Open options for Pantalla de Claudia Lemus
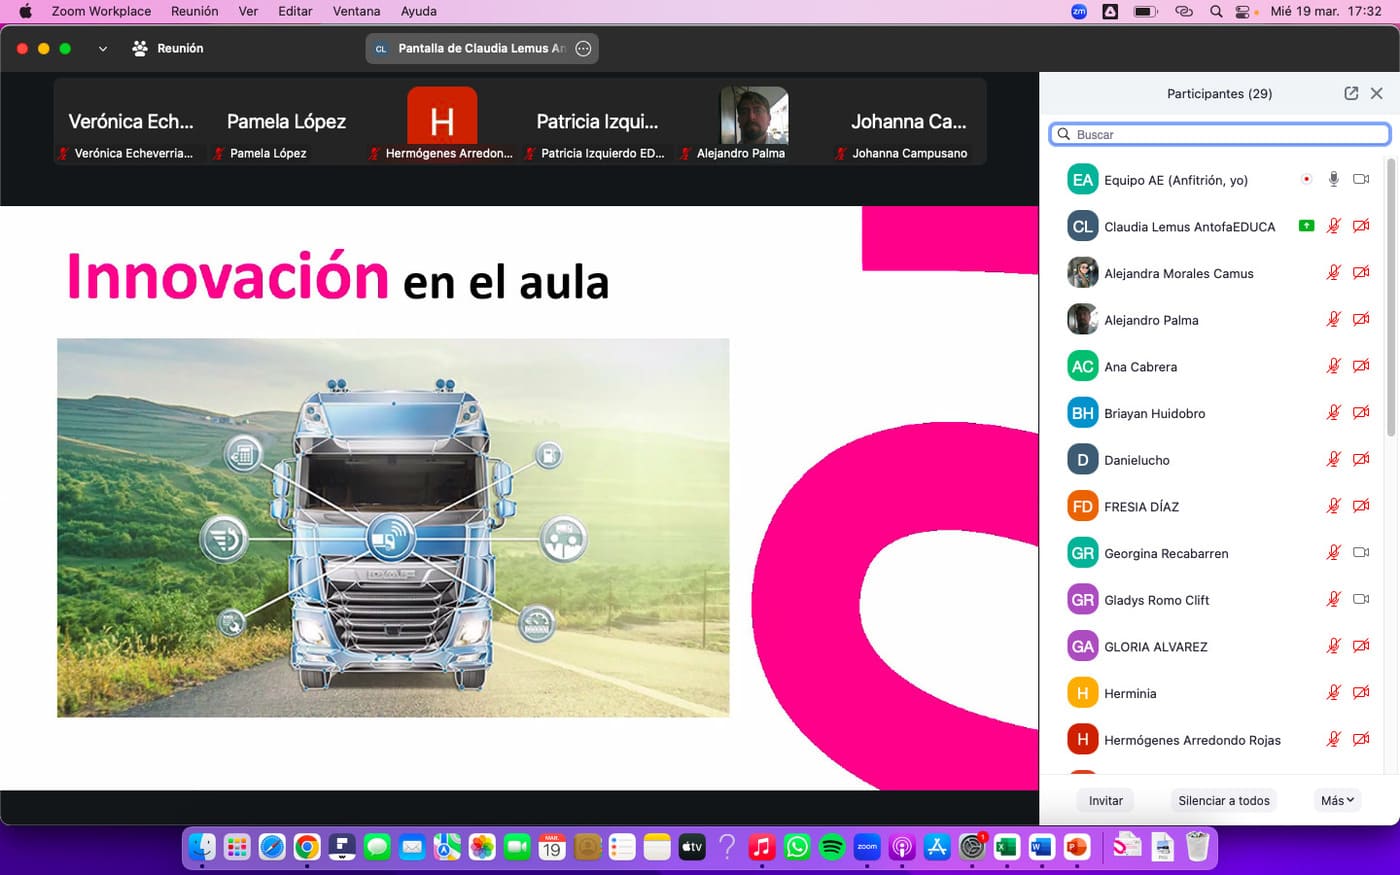Image resolution: width=1400 pixels, height=875 pixels. point(584,48)
